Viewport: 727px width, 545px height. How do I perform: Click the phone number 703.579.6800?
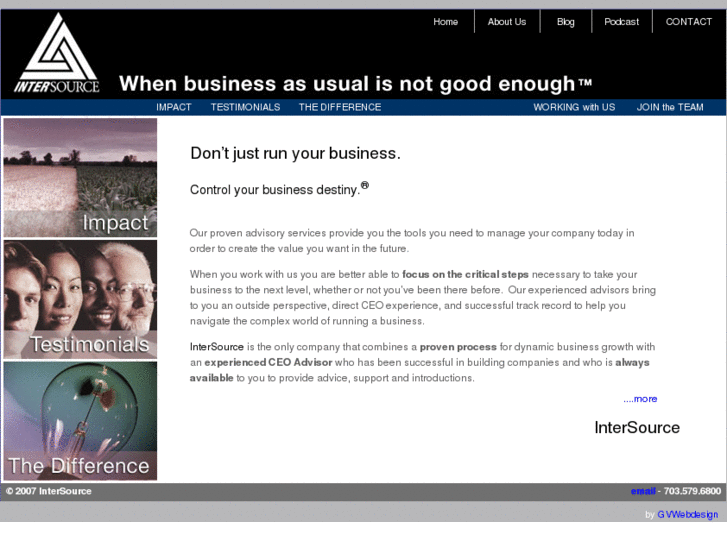(692, 491)
